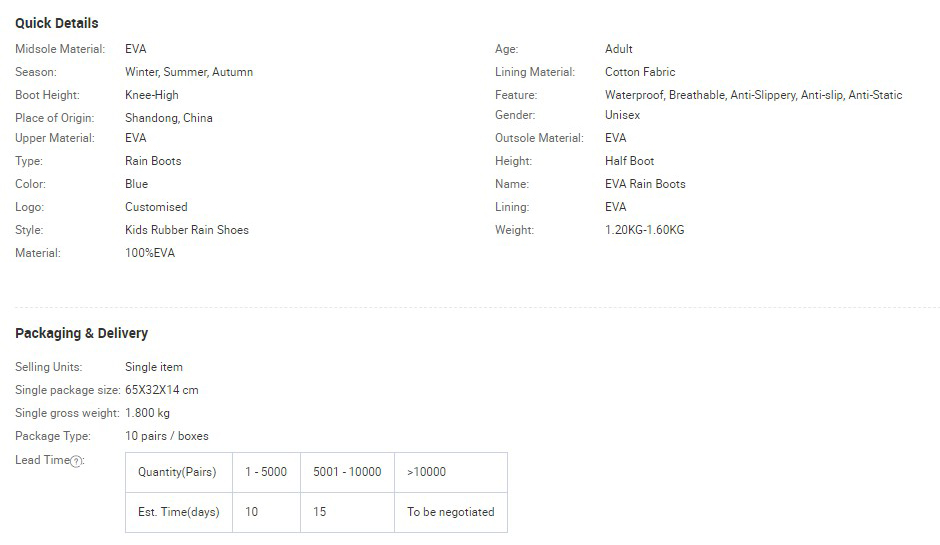Click the '1 - 5000' quantity cell
Viewport: 940px width, 545px height.
[266, 472]
